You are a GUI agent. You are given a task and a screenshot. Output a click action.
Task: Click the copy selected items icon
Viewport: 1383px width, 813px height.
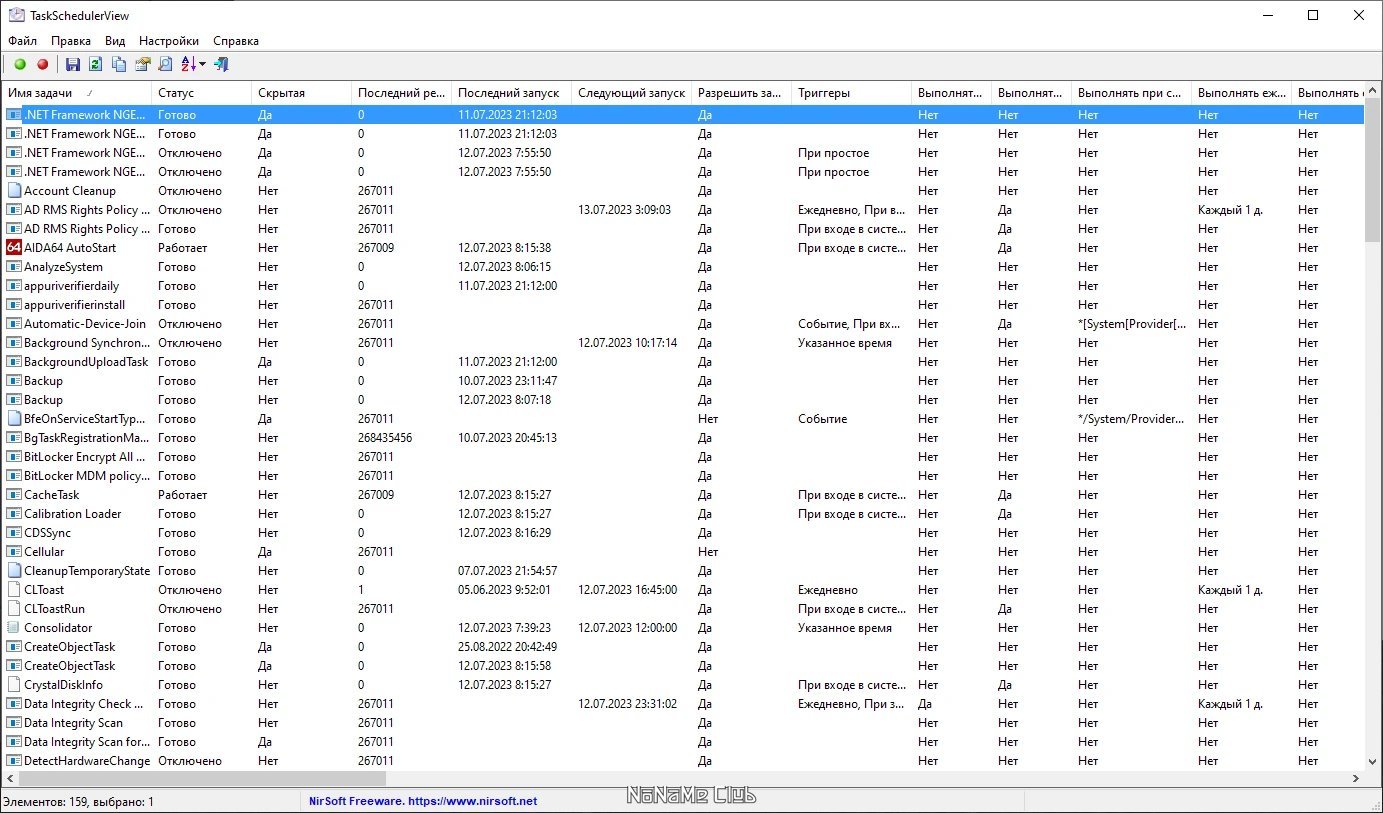119,65
